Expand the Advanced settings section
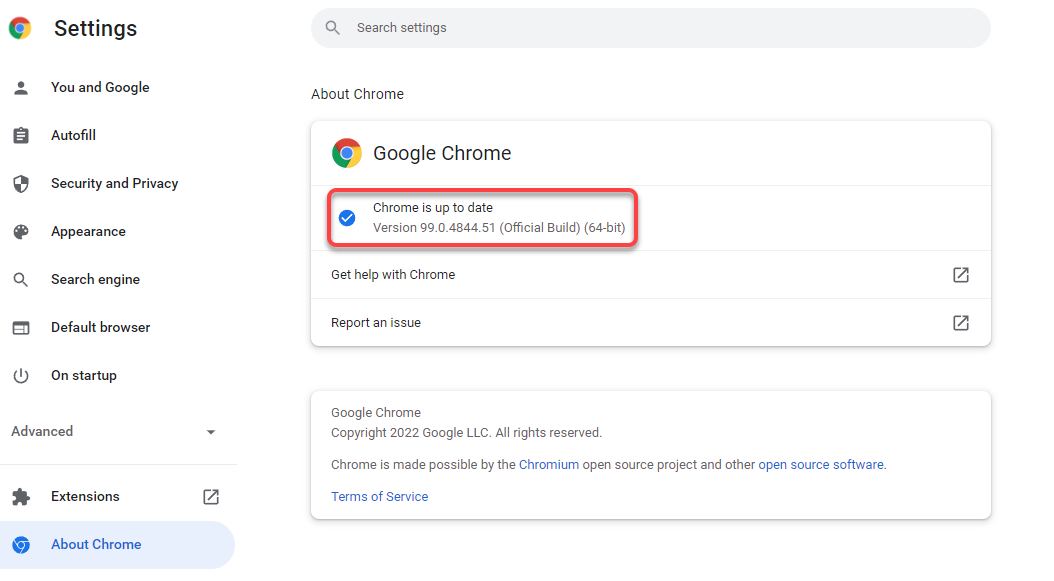The image size is (1054, 581). pos(43,432)
